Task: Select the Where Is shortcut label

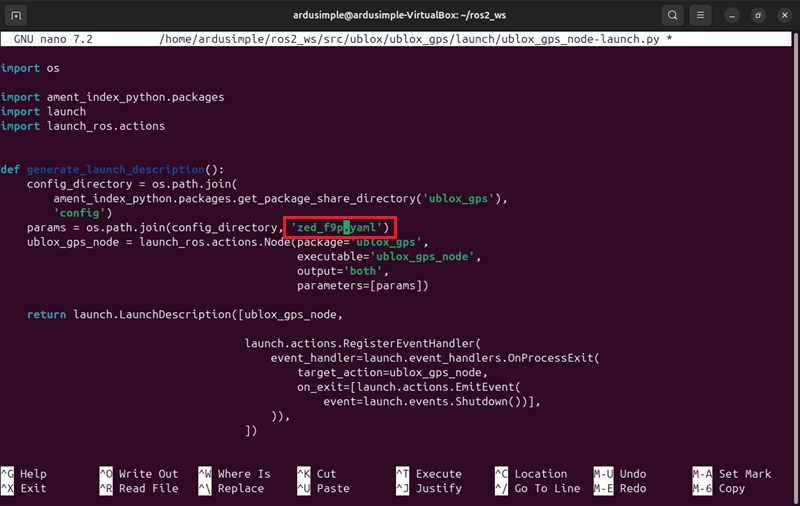Action: 244,474
